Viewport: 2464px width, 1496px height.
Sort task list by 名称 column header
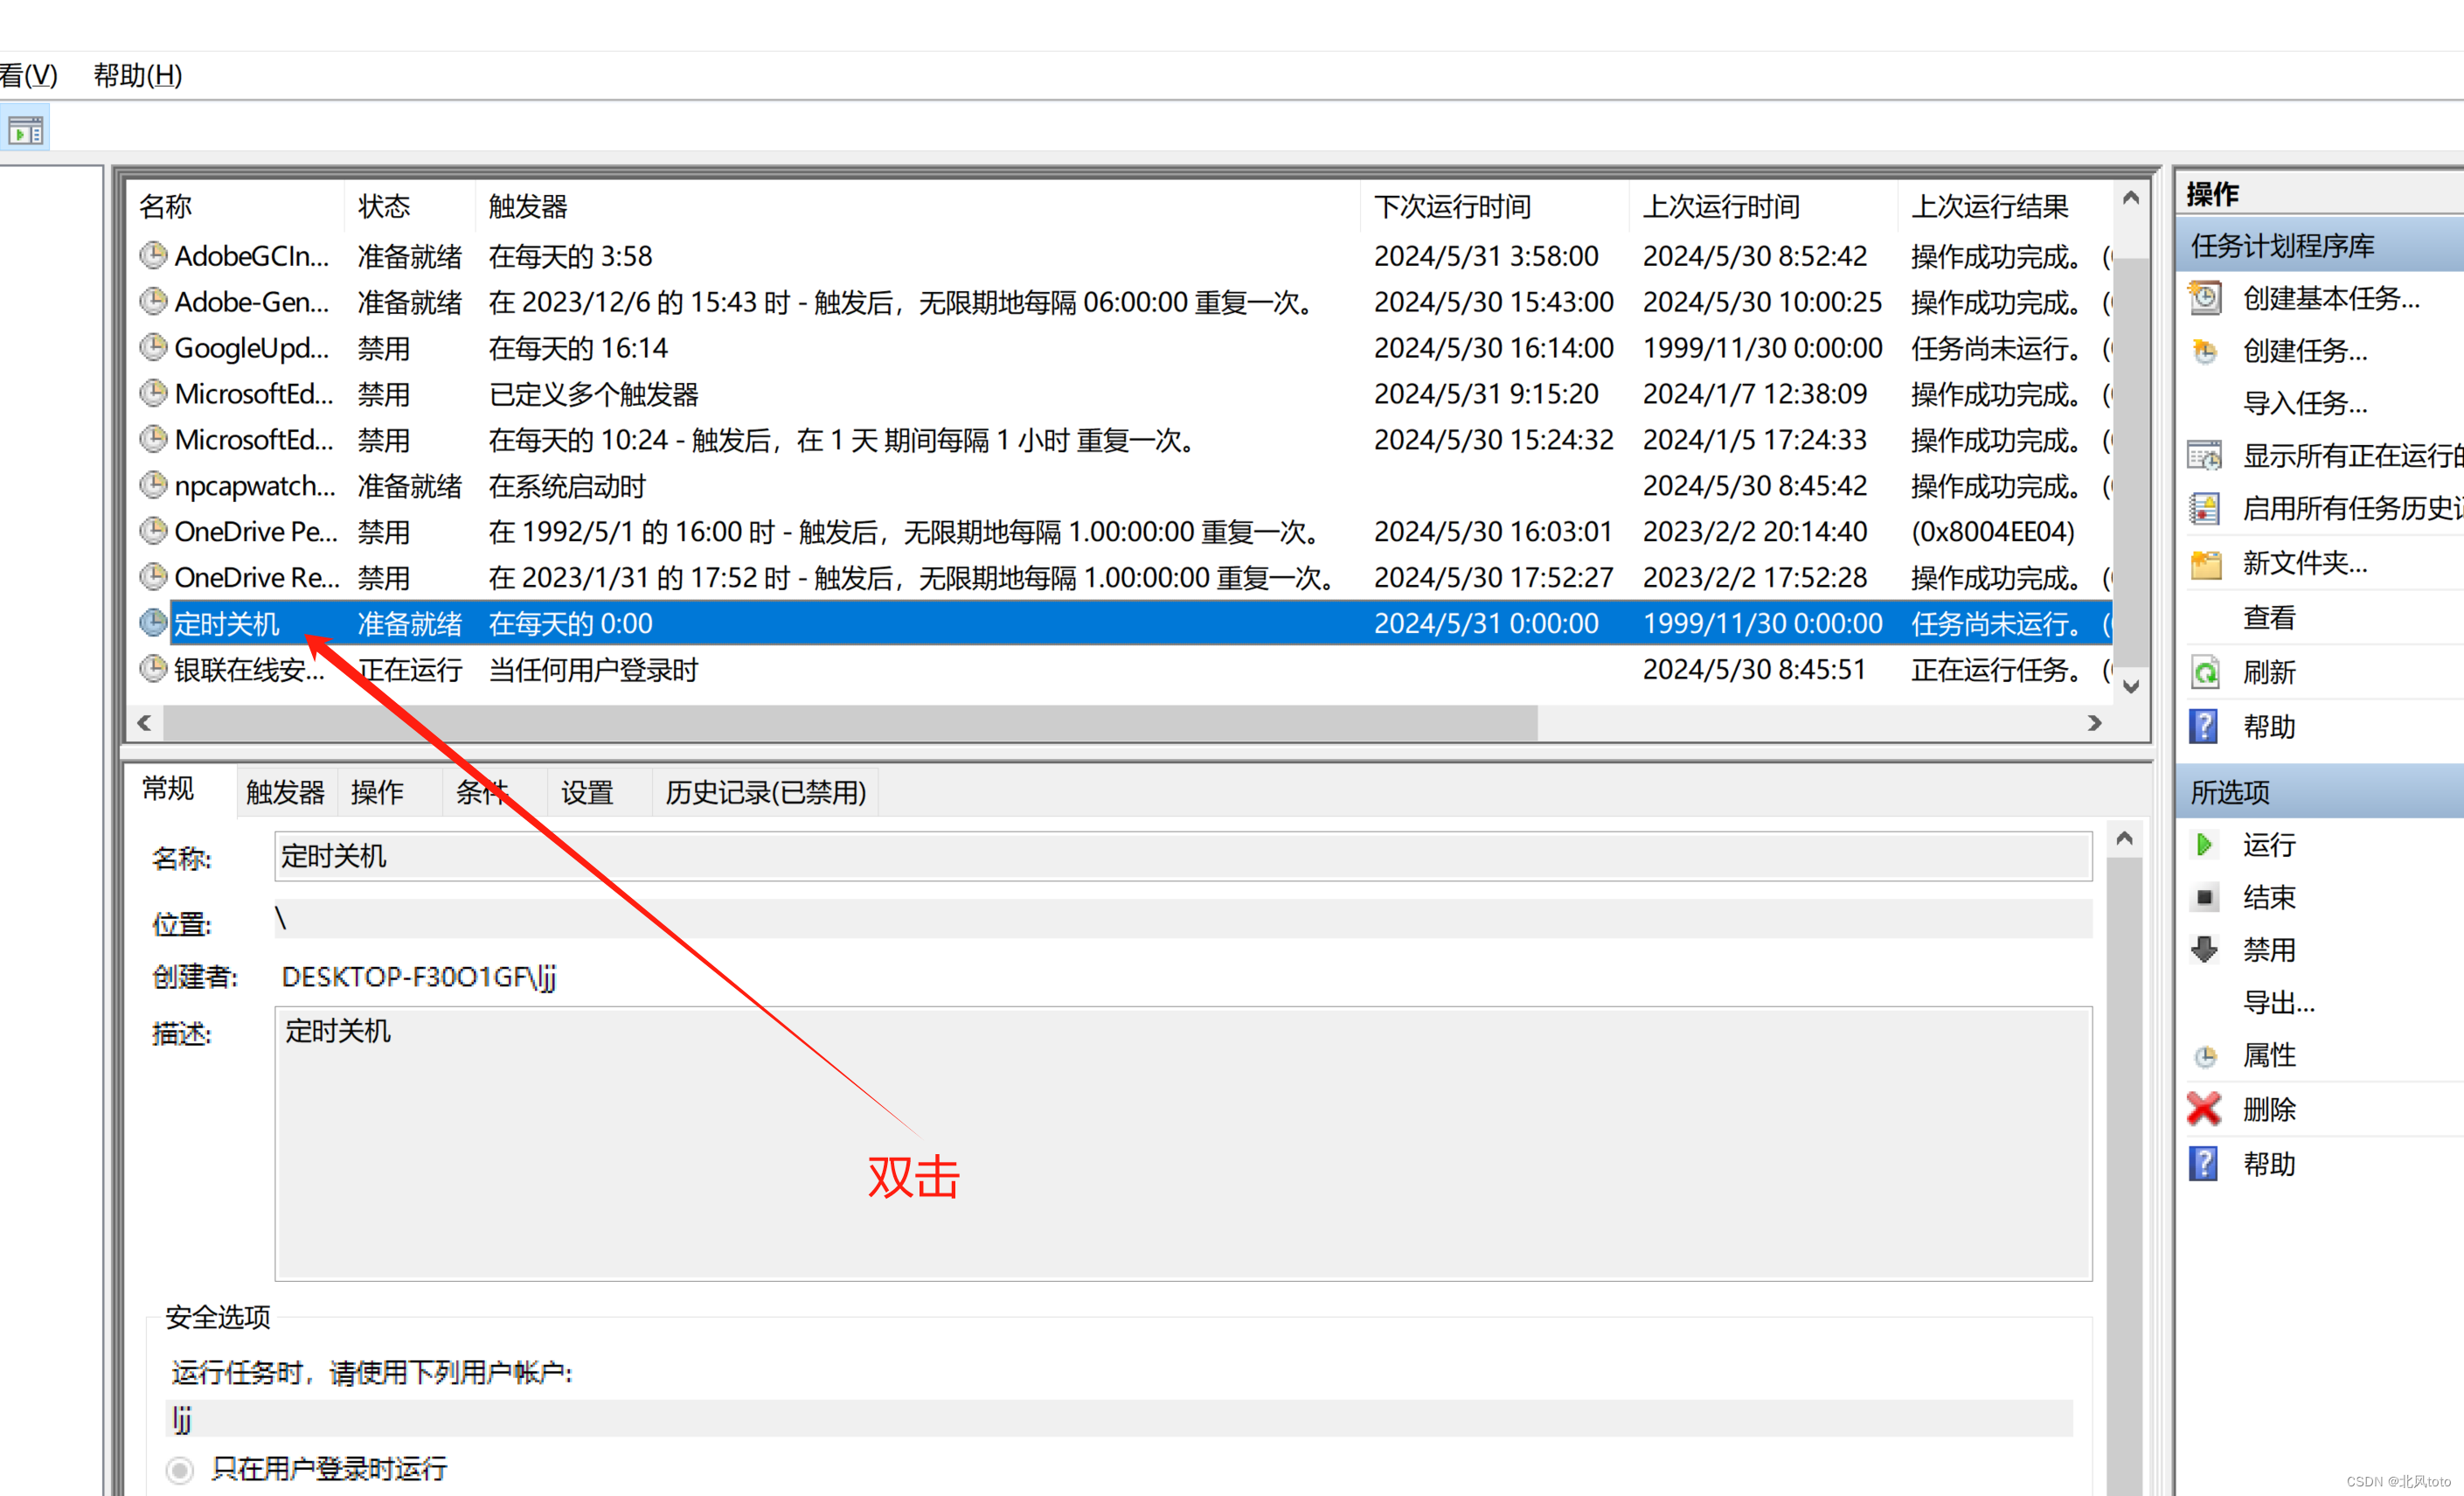236,206
